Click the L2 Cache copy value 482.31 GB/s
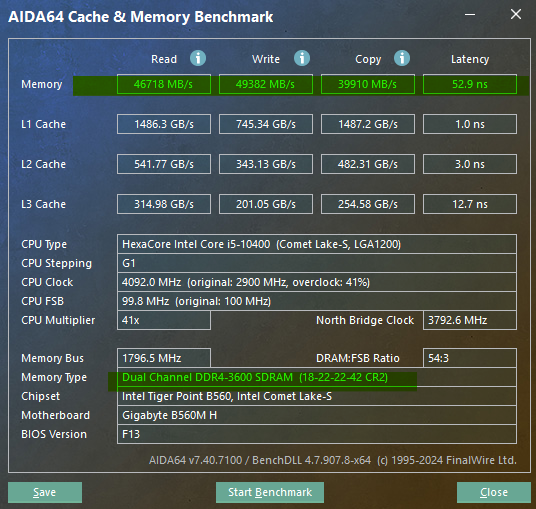This screenshot has width=536, height=509. point(368,164)
